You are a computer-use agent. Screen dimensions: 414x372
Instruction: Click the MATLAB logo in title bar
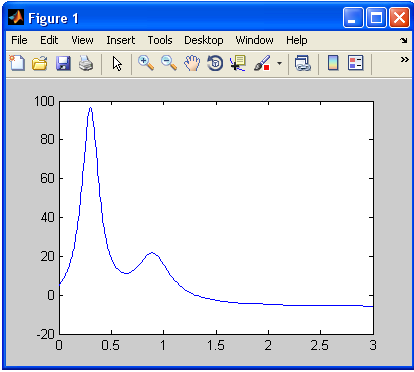tap(16, 17)
